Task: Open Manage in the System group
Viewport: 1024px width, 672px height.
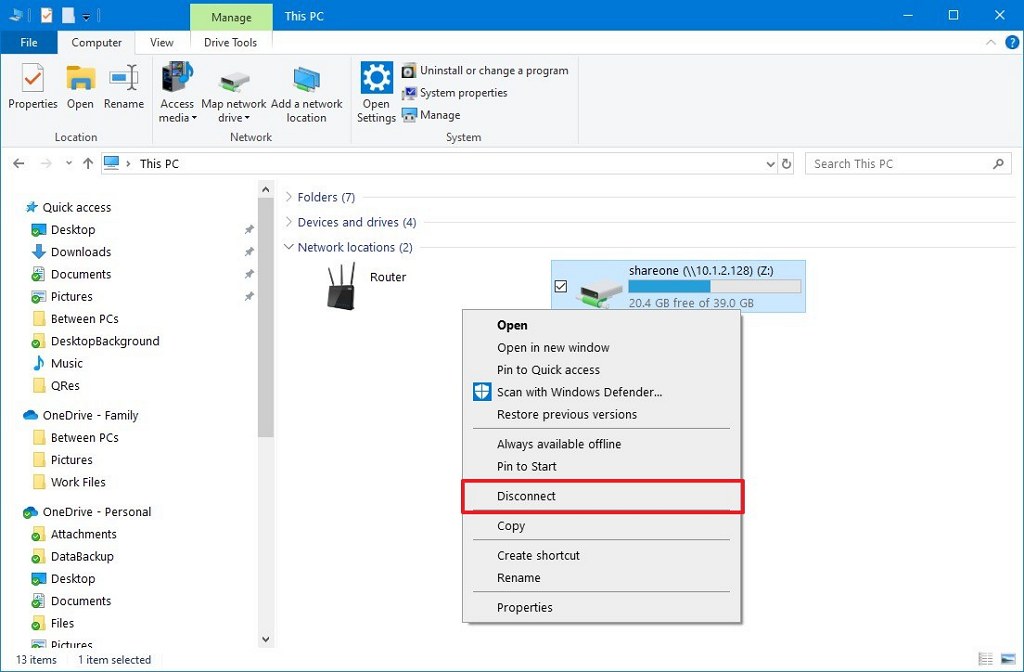Action: (409, 114)
